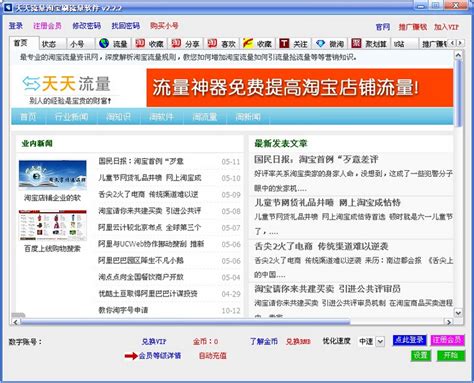Click the 加入VIP link at top right
Screen dimensions: 474x383
446,27
